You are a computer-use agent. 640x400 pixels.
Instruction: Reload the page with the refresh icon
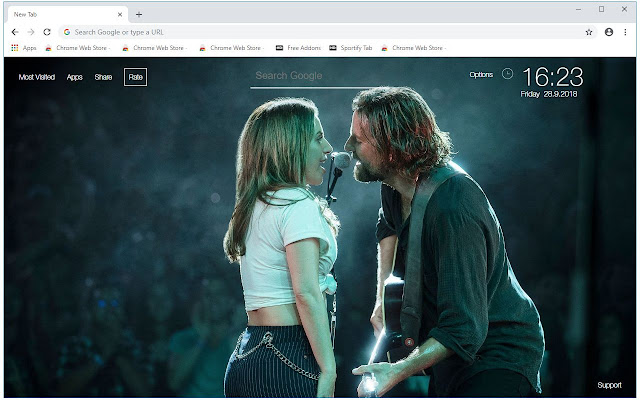(47, 32)
